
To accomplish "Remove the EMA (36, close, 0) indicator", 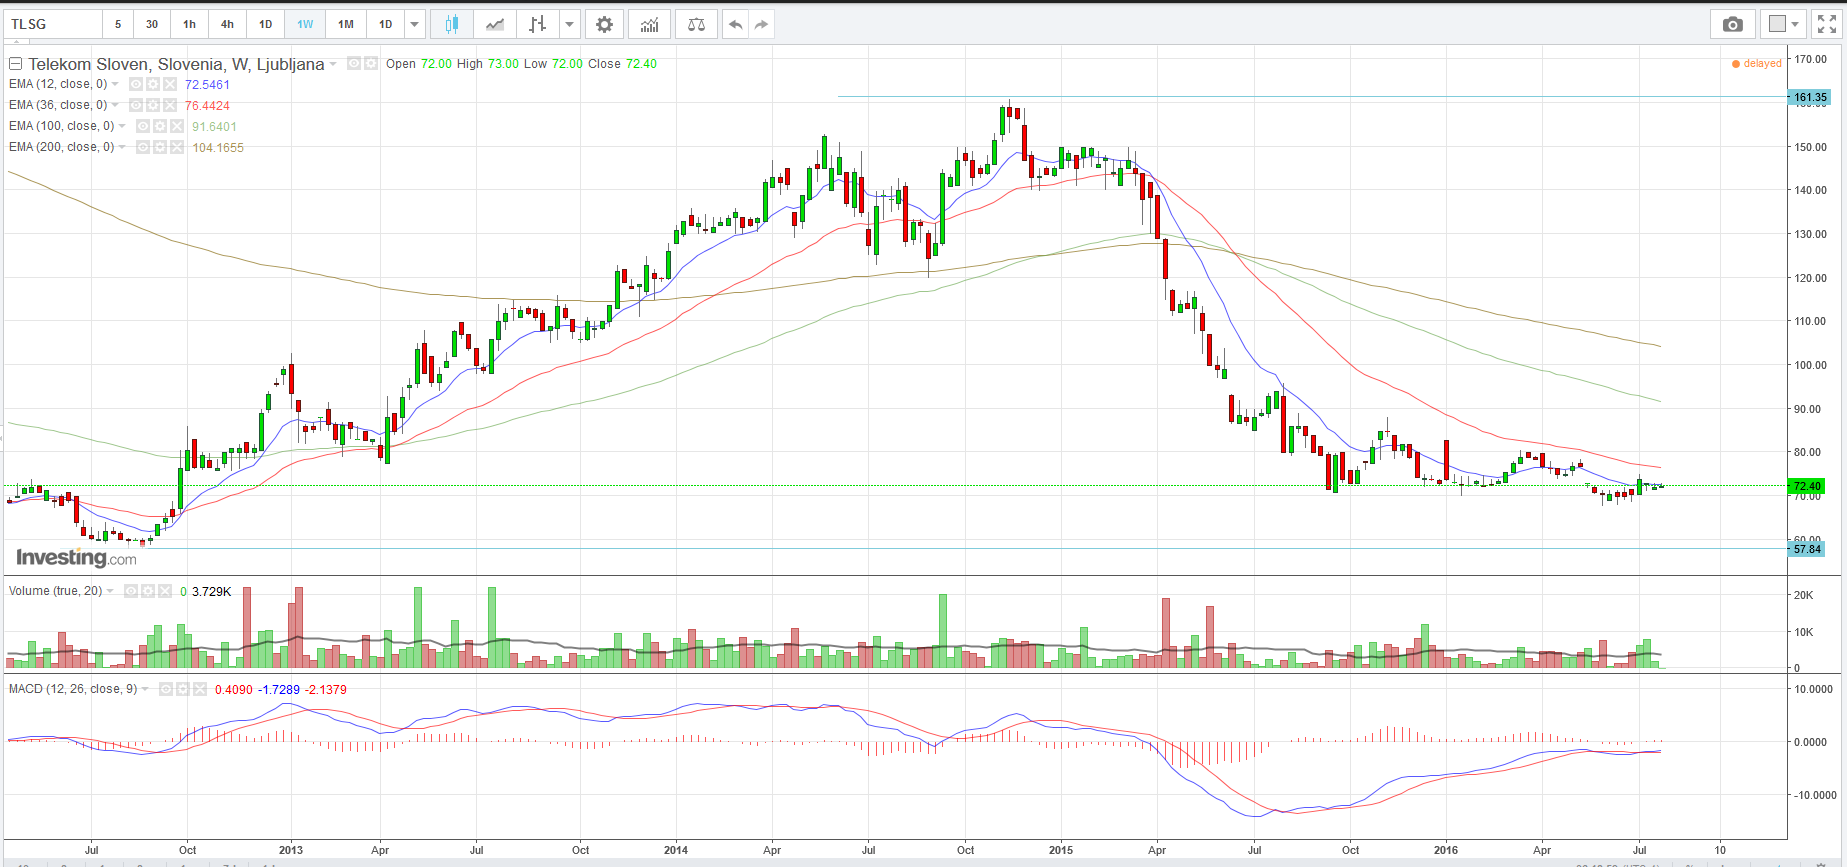I will (x=170, y=105).
